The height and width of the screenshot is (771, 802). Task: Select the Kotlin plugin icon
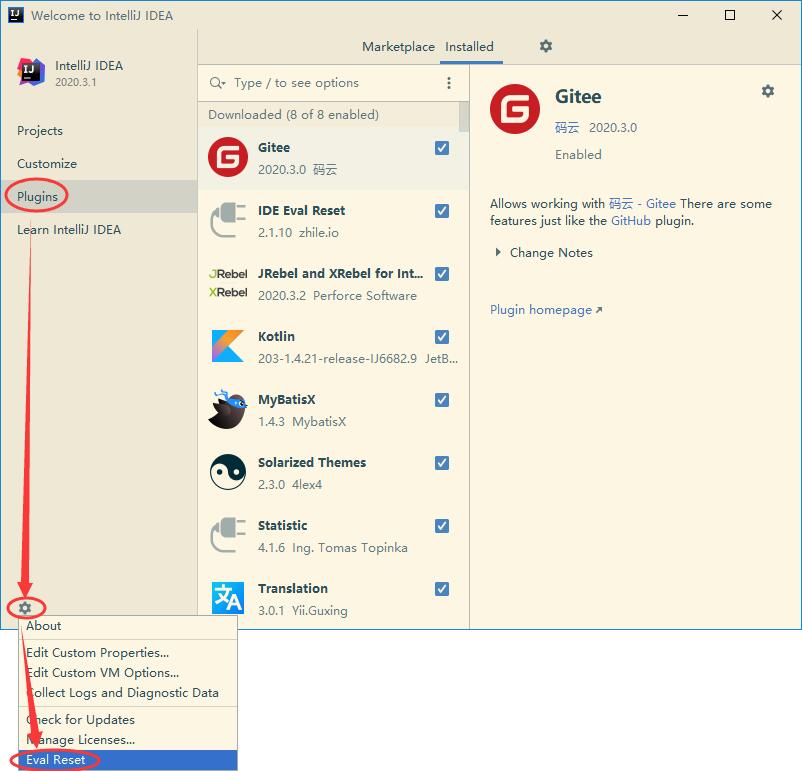point(228,346)
